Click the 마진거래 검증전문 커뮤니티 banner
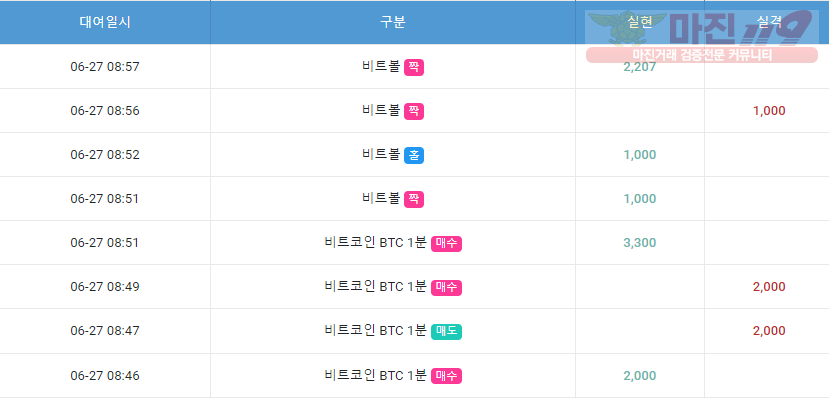The width and height of the screenshot is (829, 398). pyautogui.click(x=702, y=54)
